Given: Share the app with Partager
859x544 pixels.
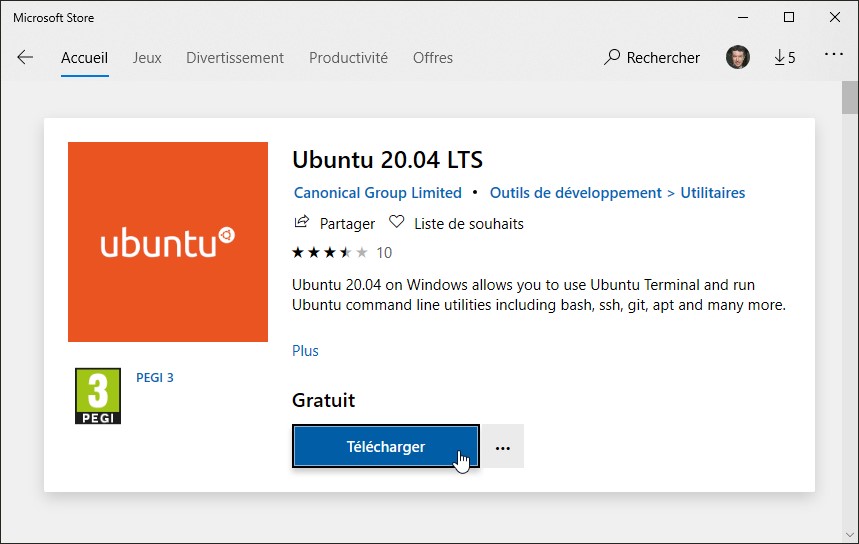Looking at the screenshot, I should click(334, 223).
